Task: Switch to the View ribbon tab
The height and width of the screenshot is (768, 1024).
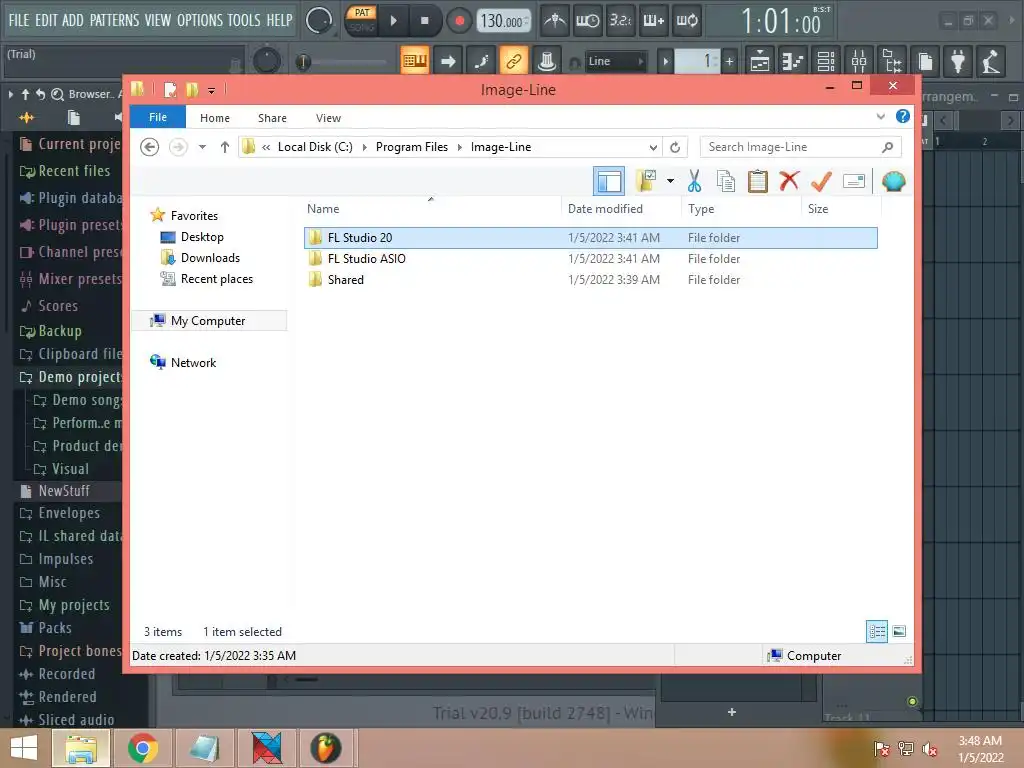Action: click(x=328, y=118)
